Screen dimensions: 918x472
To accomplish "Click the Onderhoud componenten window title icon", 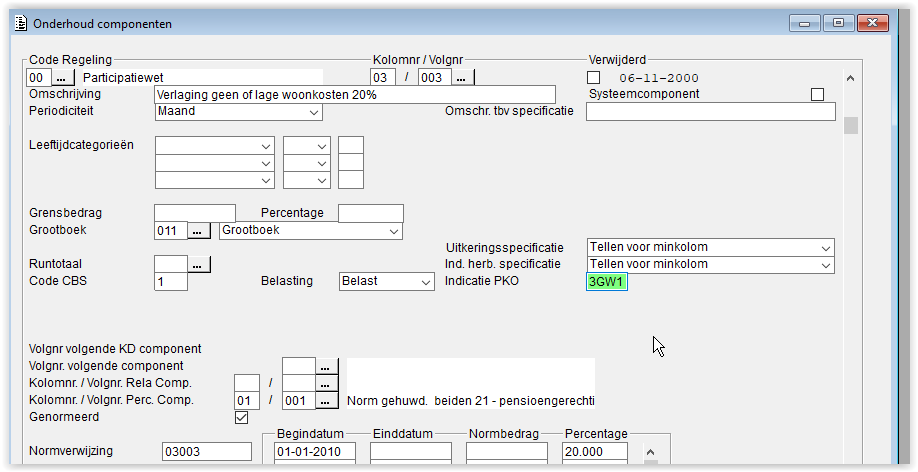I will coord(20,23).
